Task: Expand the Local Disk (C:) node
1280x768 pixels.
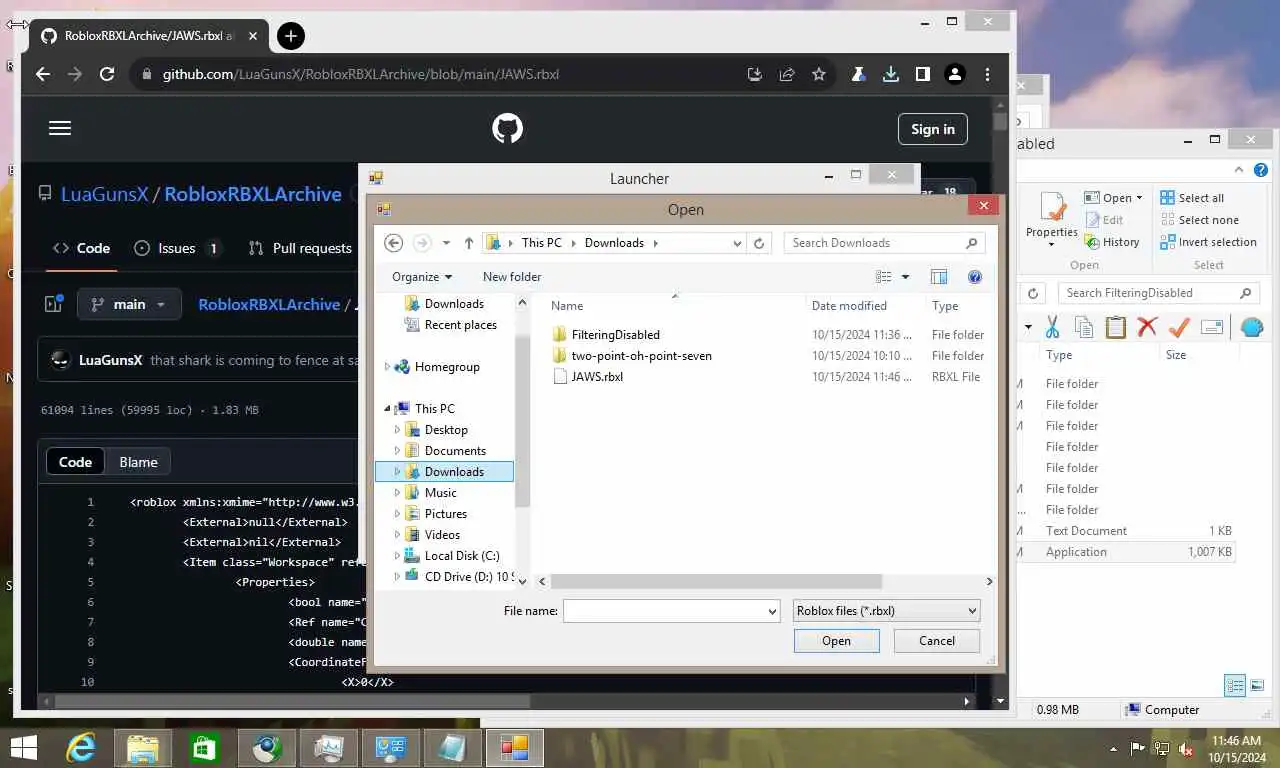Action: pos(397,556)
